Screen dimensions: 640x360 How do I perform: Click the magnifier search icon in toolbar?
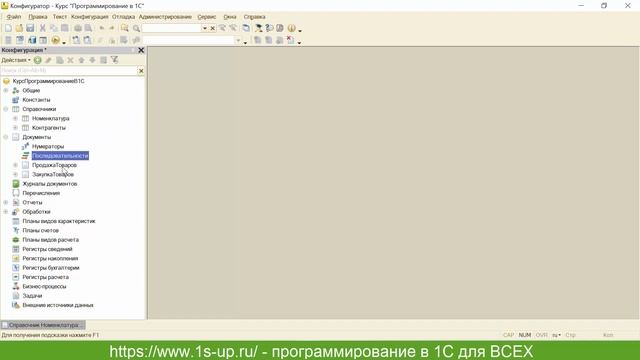tap(136, 29)
